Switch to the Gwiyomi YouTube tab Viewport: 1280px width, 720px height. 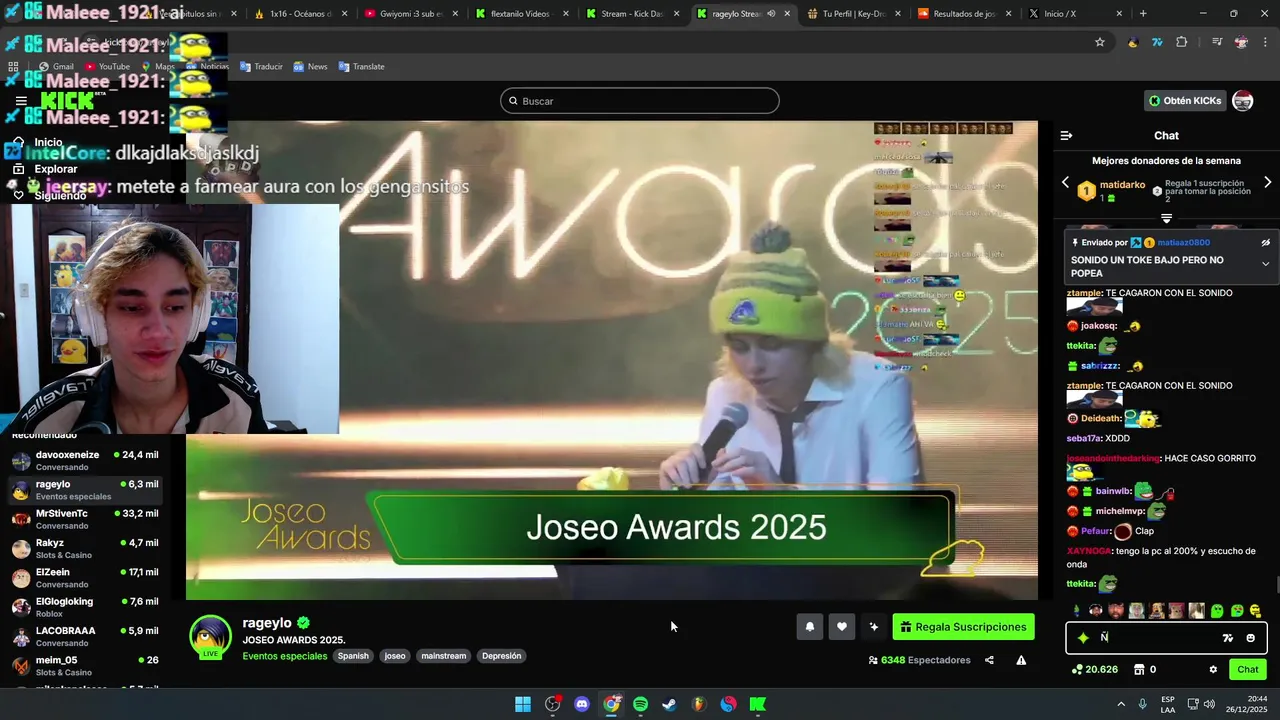(x=412, y=14)
